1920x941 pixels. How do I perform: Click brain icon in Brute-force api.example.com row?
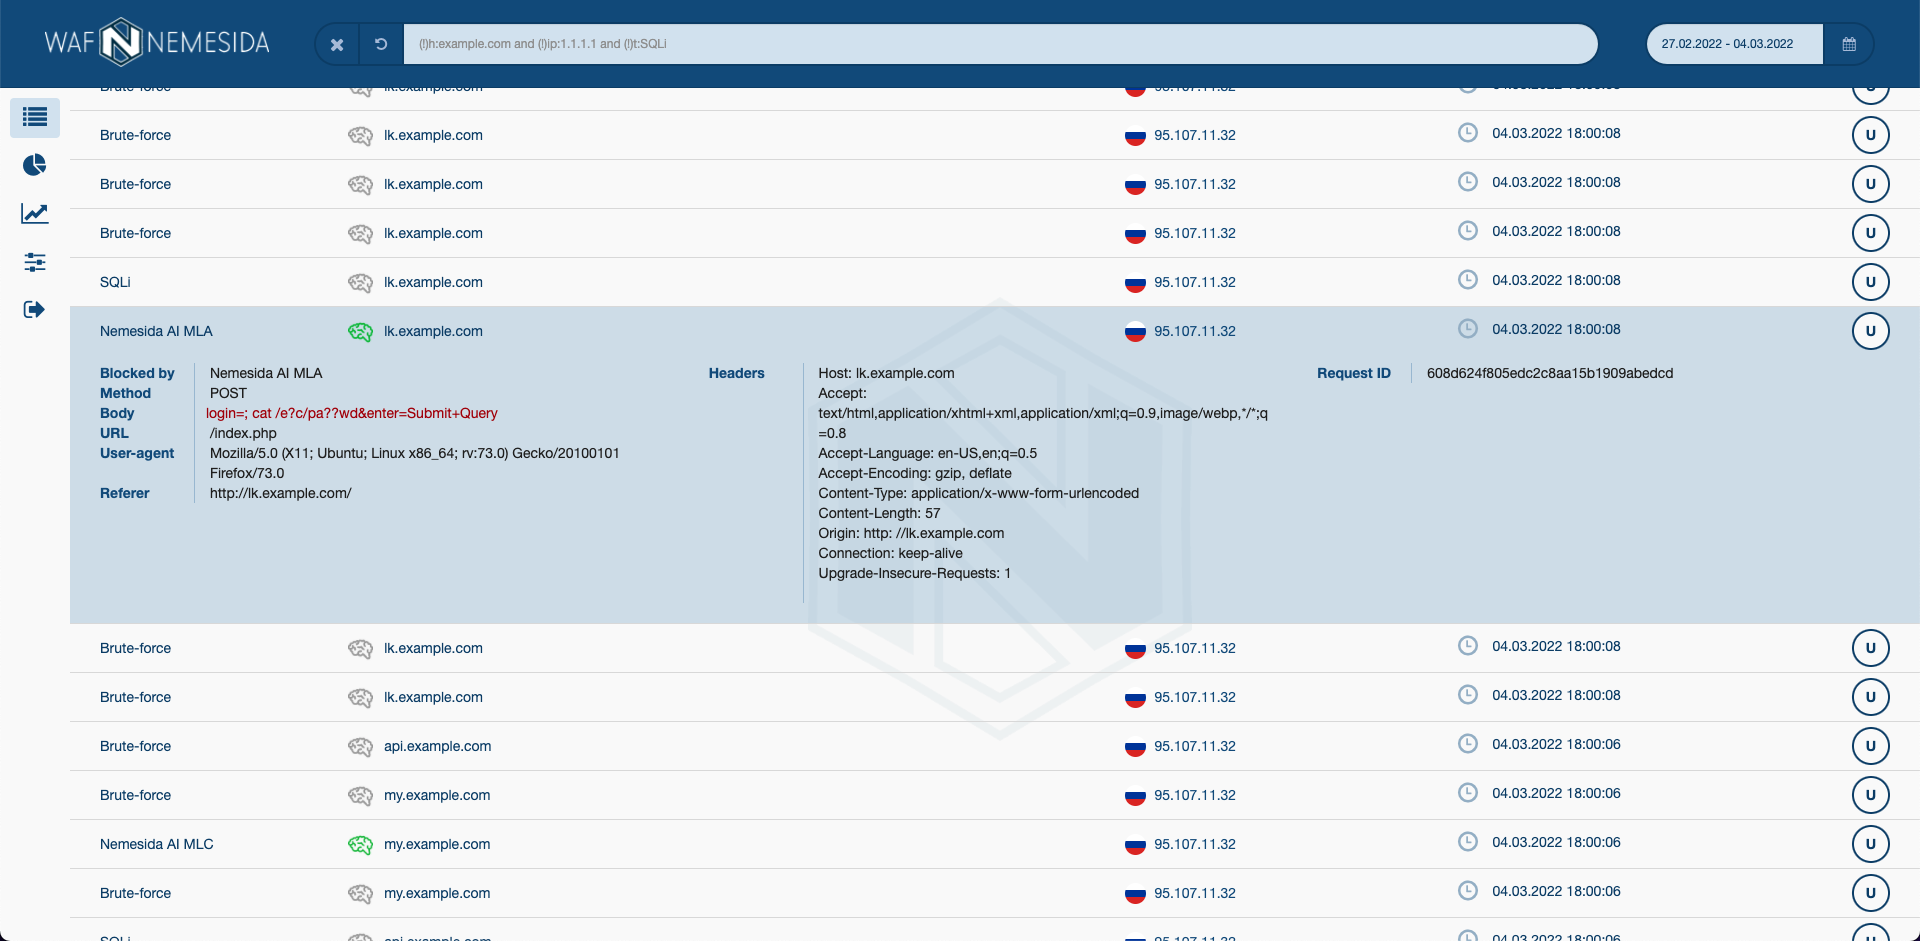coord(360,747)
